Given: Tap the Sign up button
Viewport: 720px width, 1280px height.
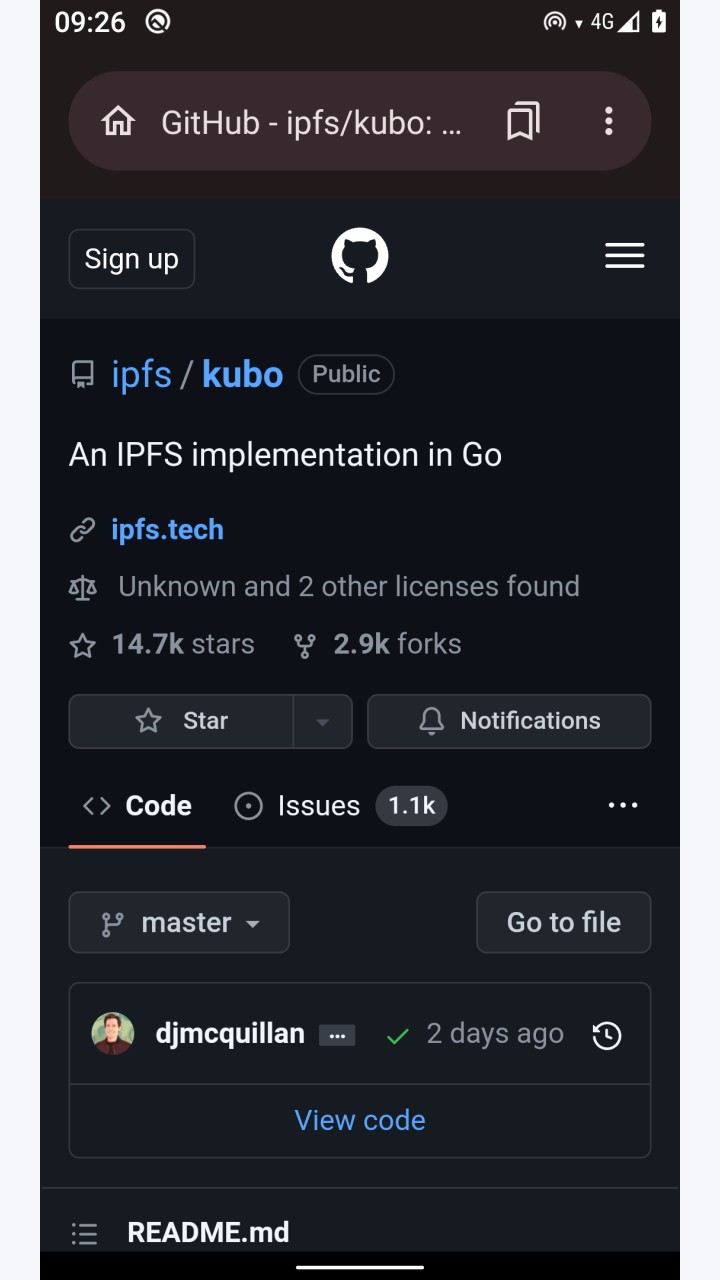Looking at the screenshot, I should 132,259.
